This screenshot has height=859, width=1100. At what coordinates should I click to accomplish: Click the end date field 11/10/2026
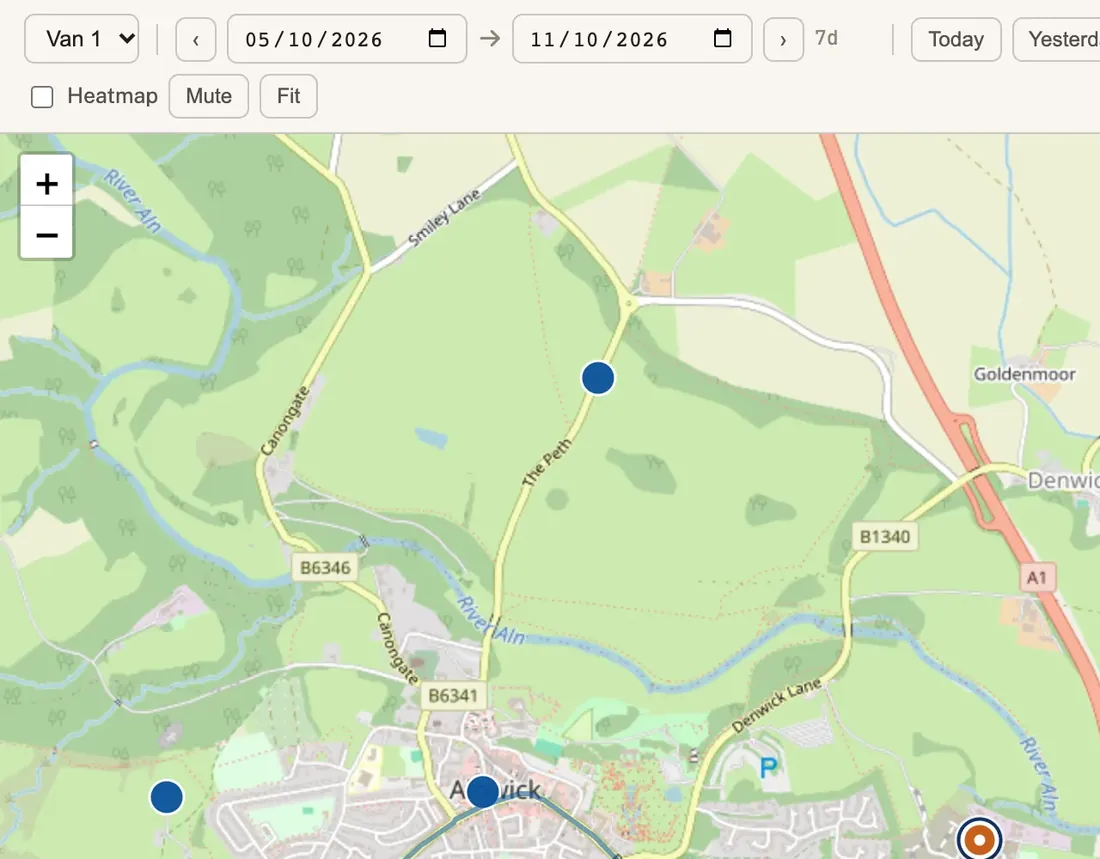click(632, 39)
